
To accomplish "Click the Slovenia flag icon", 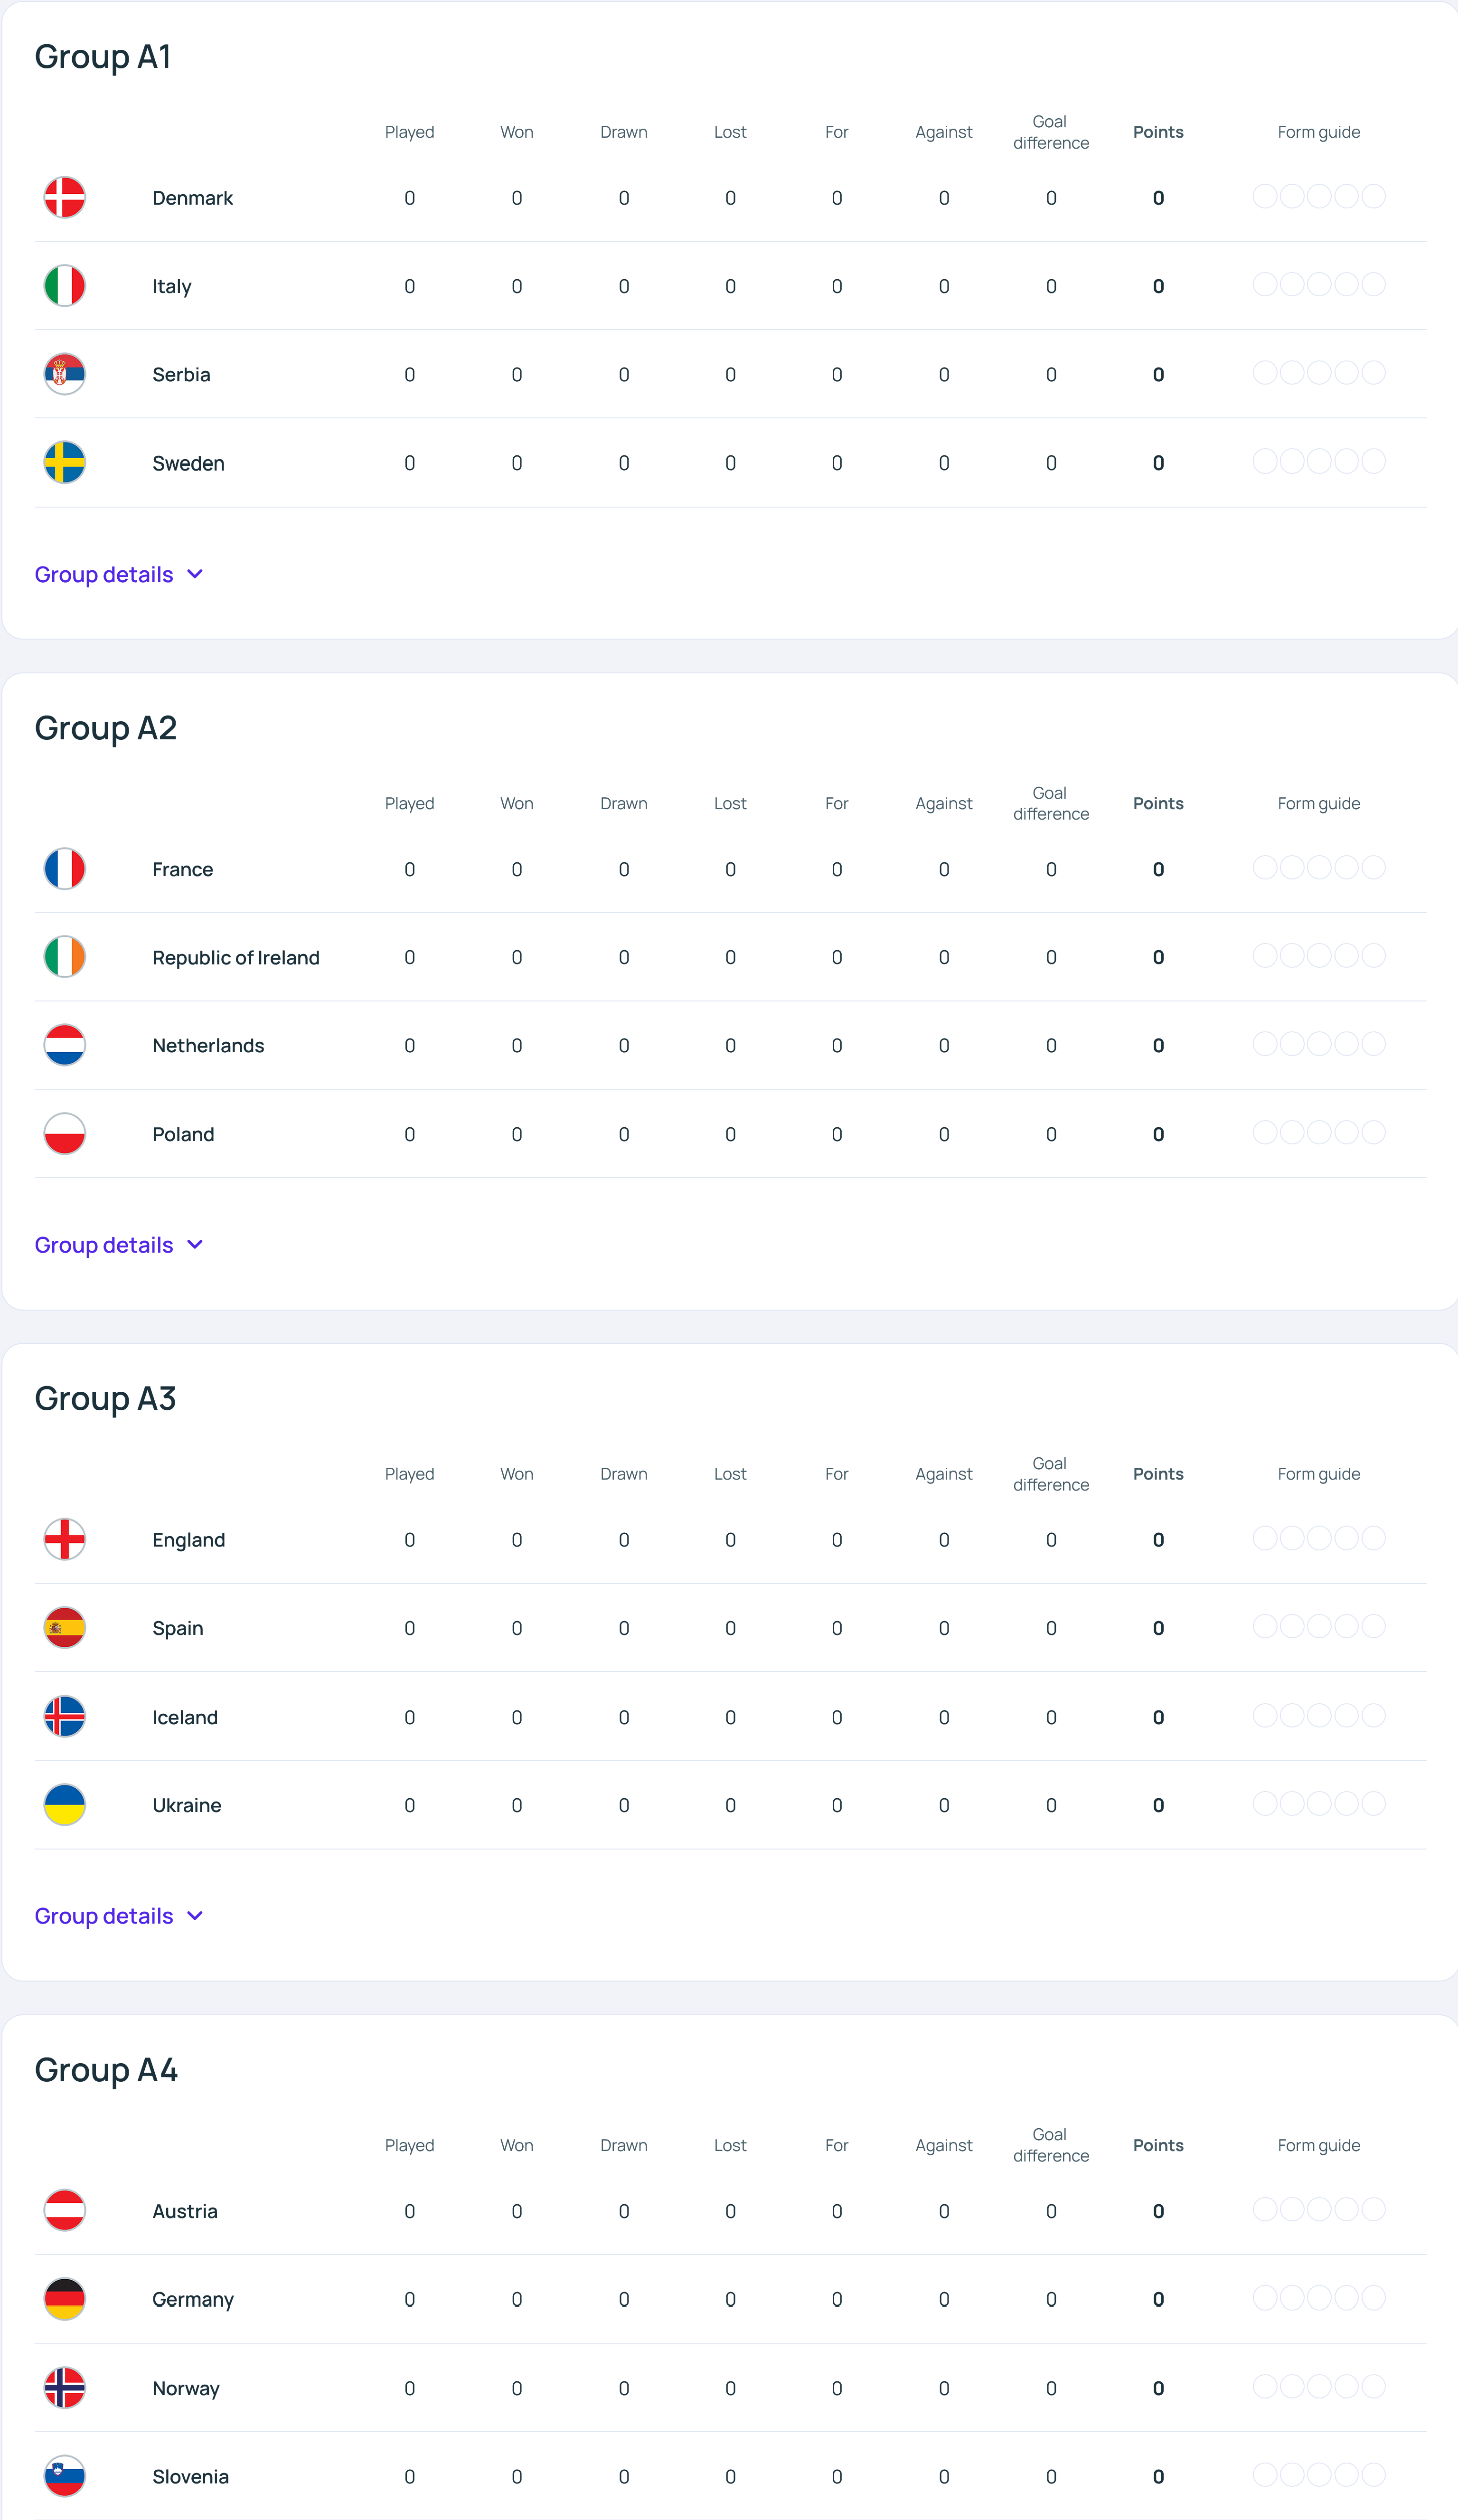I will coord(65,2476).
